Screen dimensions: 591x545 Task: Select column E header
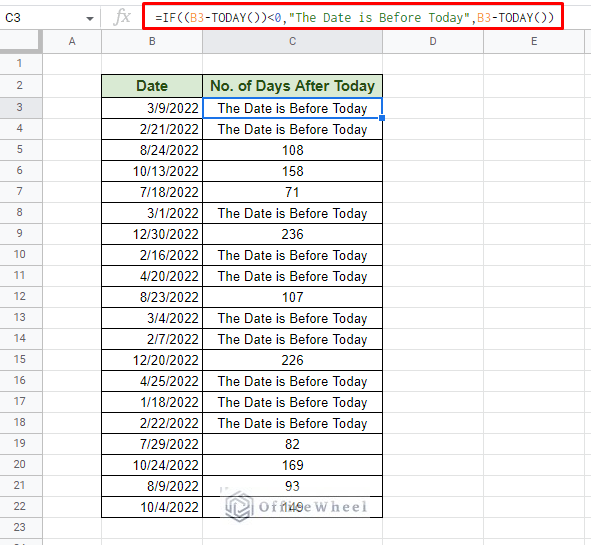click(x=534, y=41)
